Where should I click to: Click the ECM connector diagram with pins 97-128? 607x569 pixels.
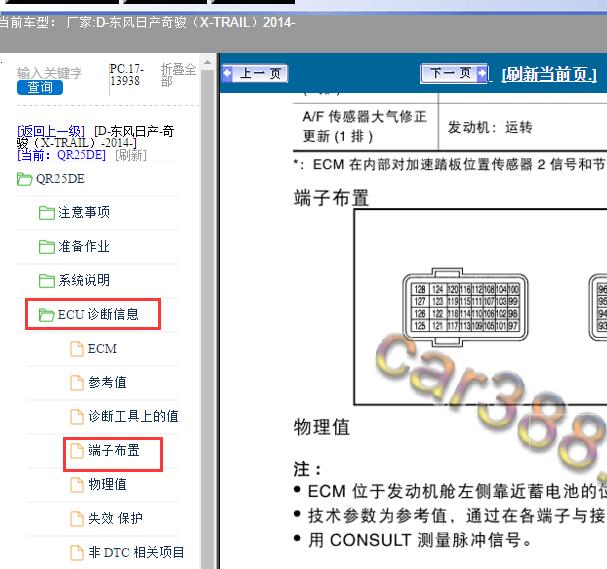coord(465,307)
